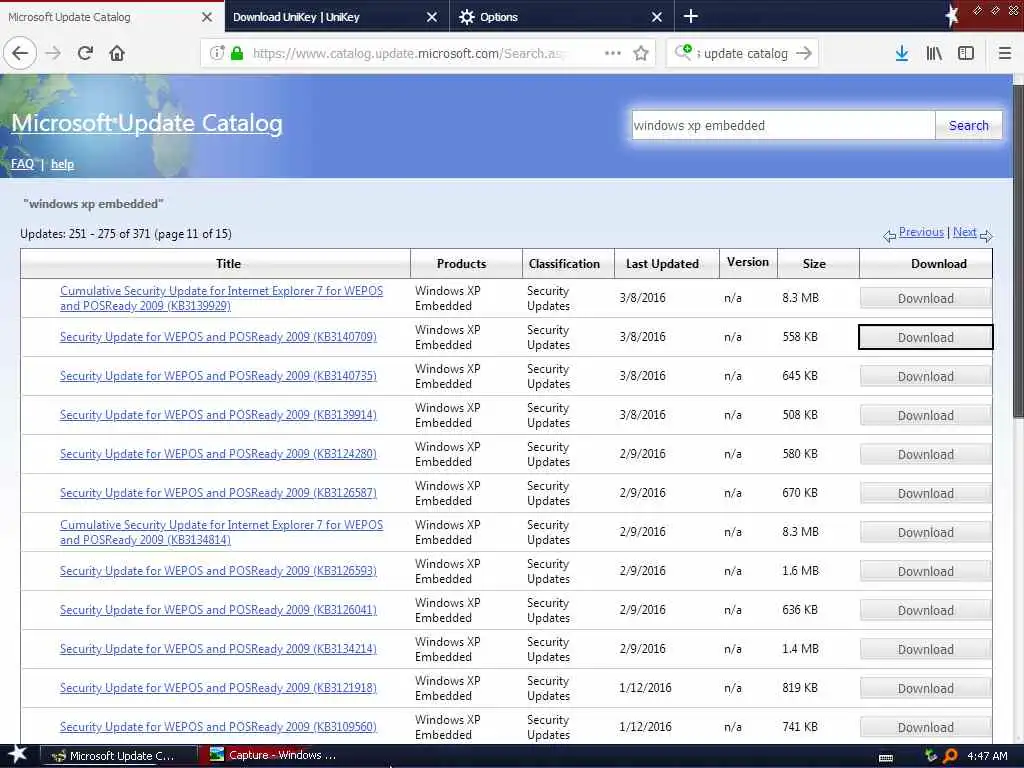Focus the catalog search text box

tap(782, 125)
